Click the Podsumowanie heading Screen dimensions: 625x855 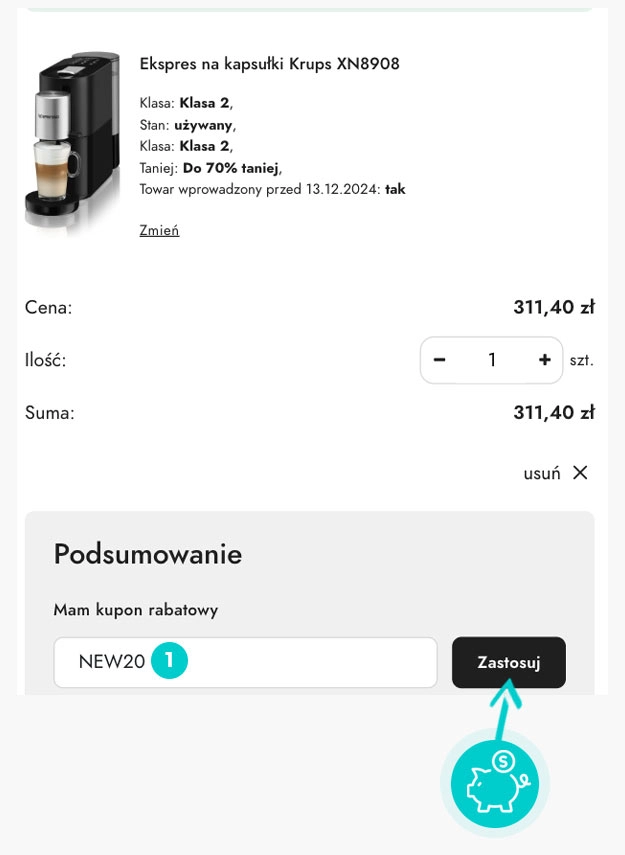(x=148, y=554)
